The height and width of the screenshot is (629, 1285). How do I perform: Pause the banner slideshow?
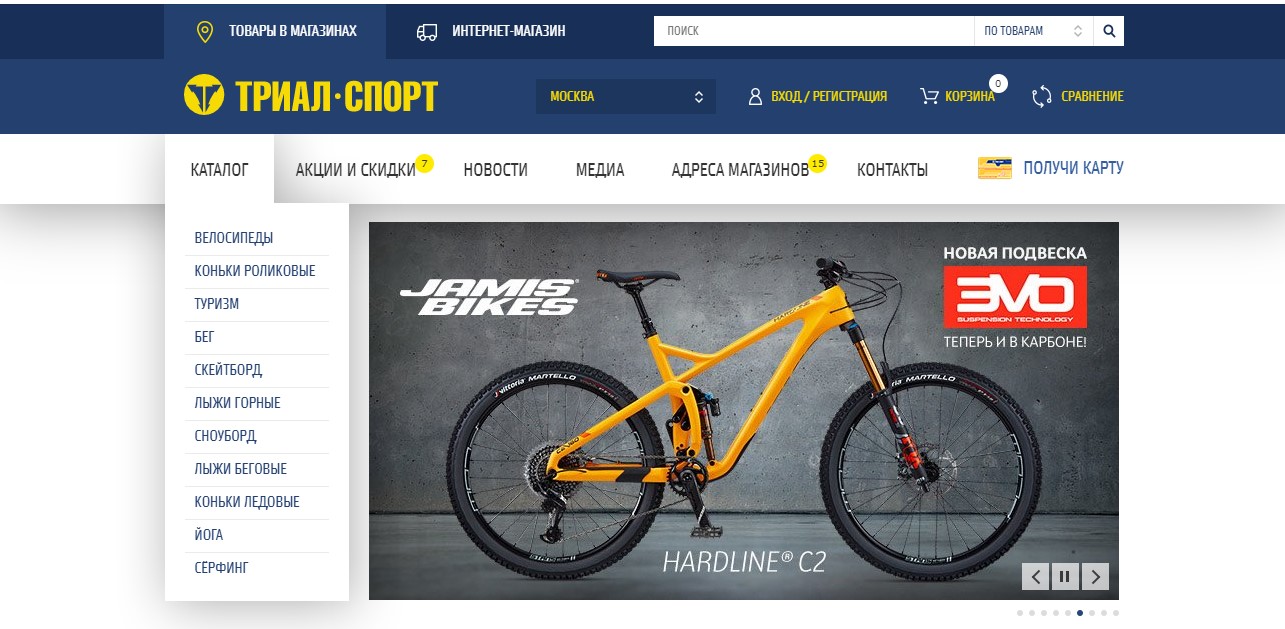tap(1065, 577)
